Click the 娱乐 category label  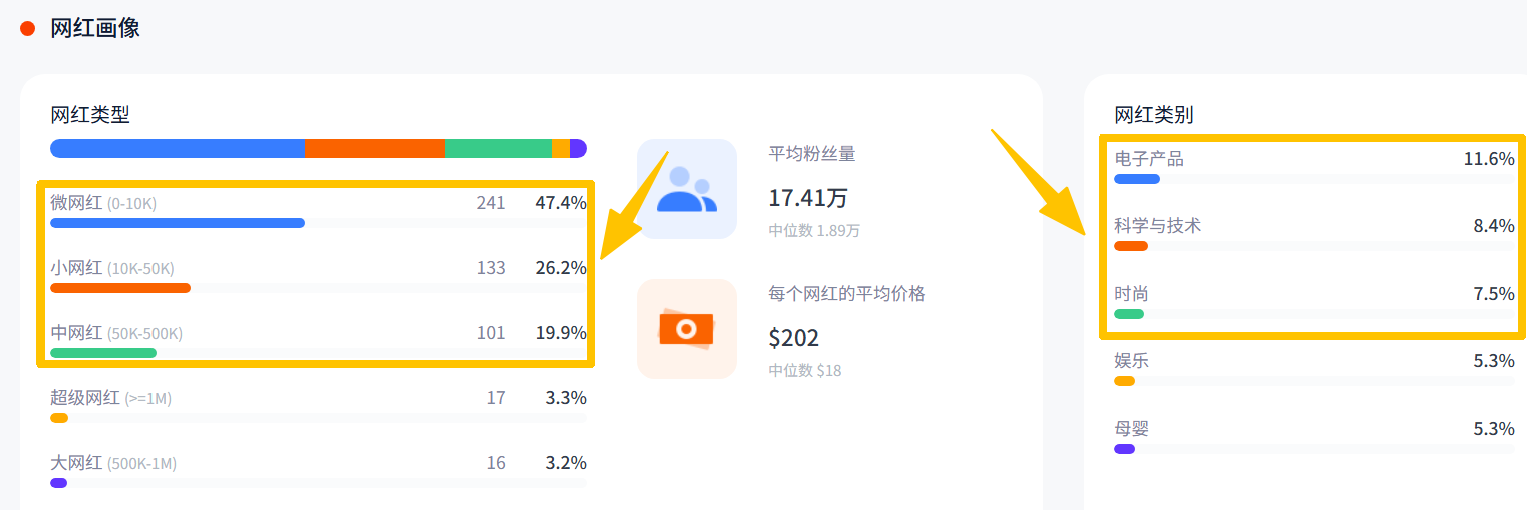(x=1131, y=361)
